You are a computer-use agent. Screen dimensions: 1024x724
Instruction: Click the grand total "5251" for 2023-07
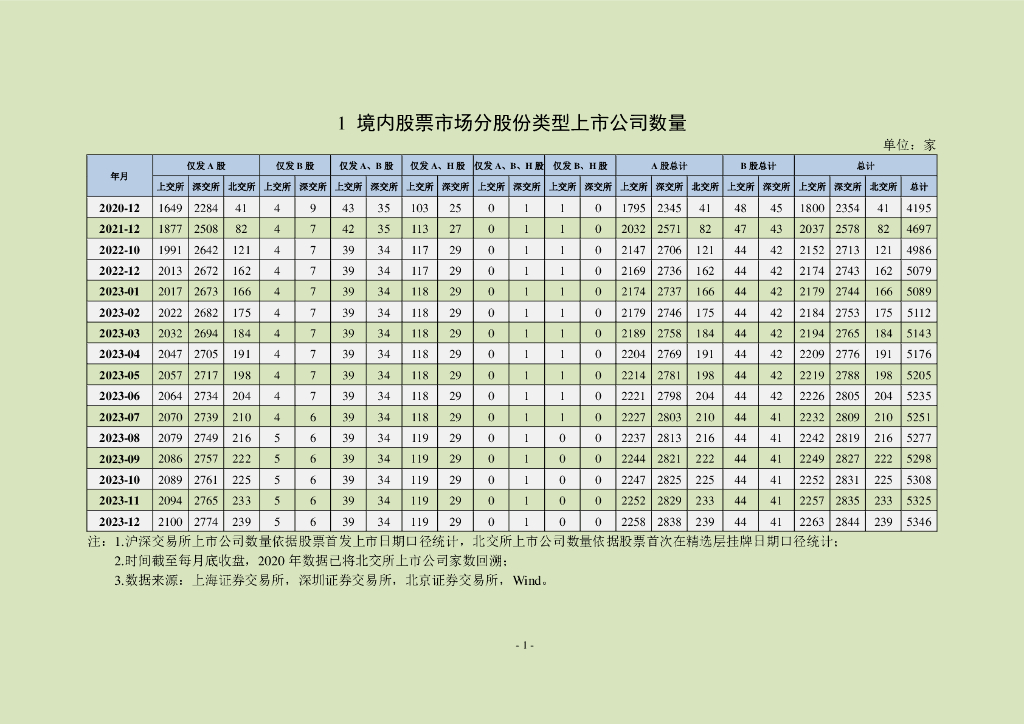[x=919, y=417]
